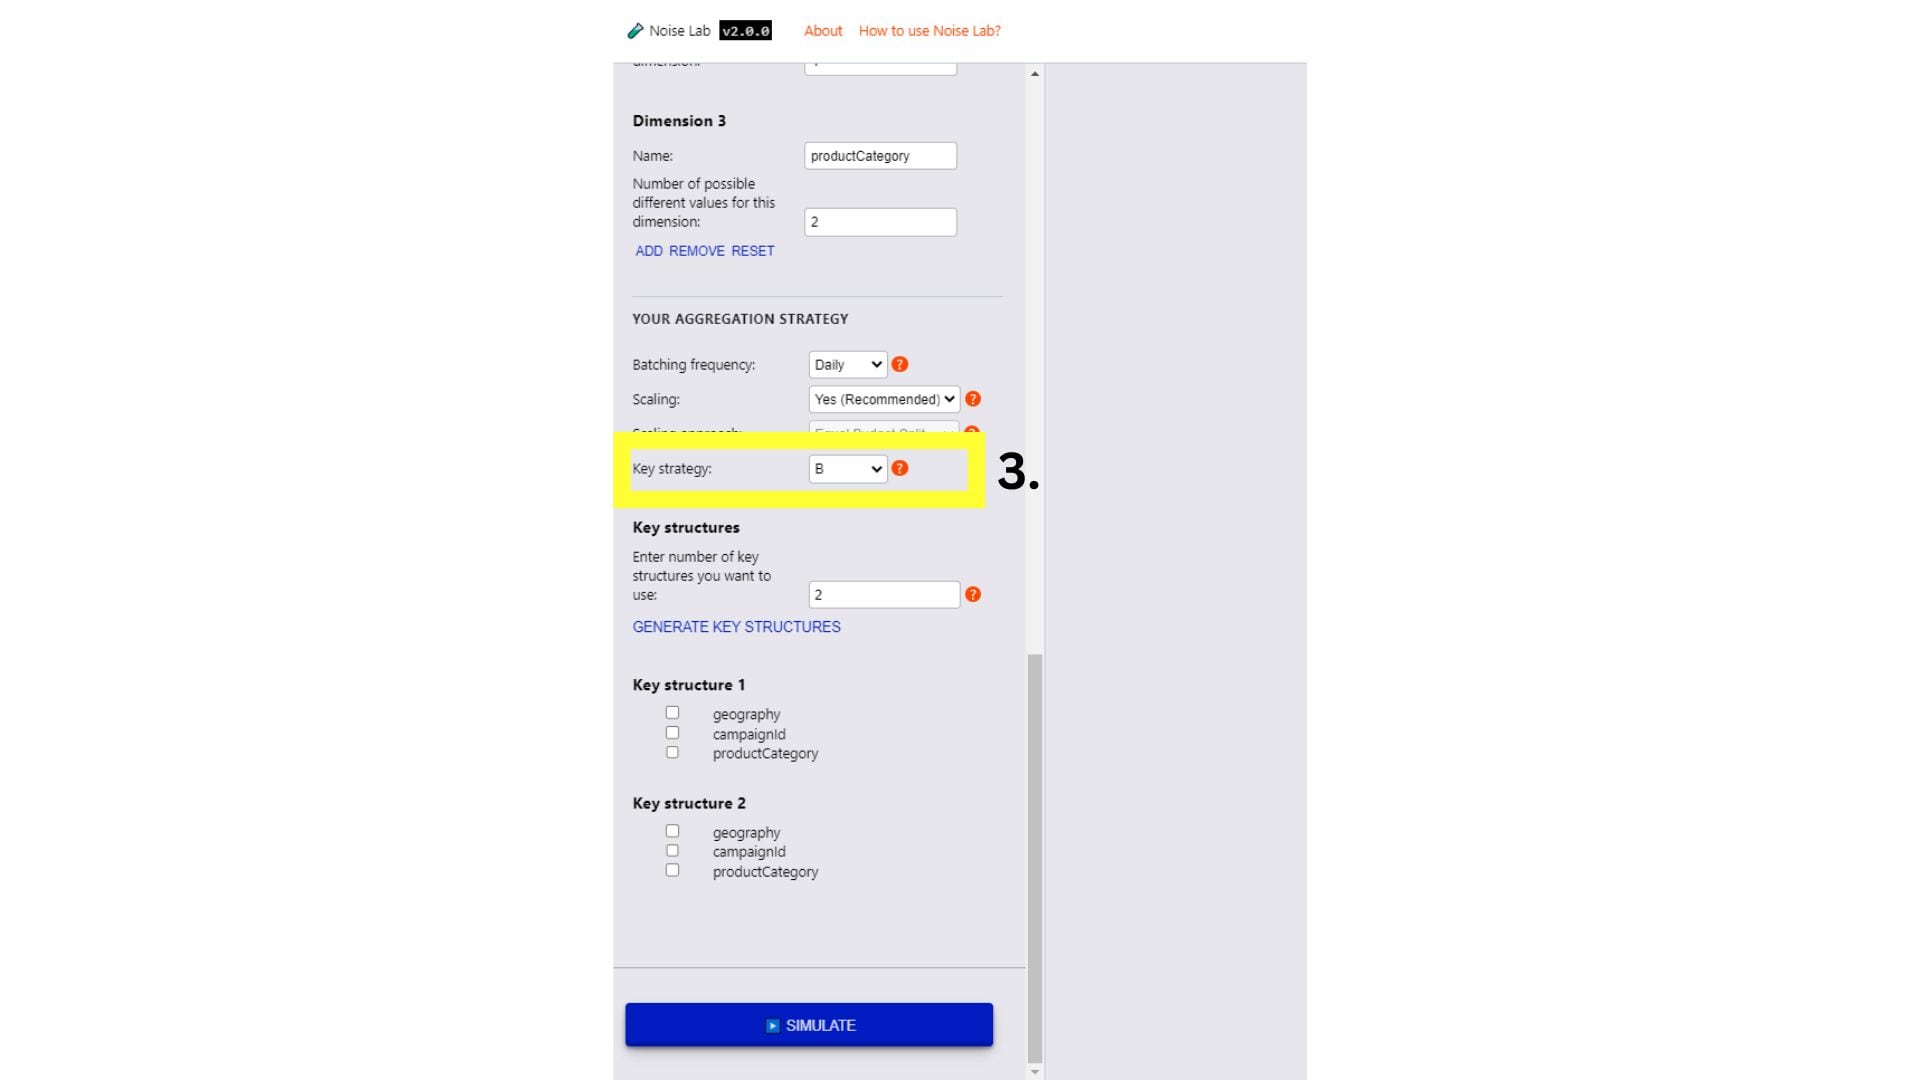Click the help icon next to Batching frequency

899,364
